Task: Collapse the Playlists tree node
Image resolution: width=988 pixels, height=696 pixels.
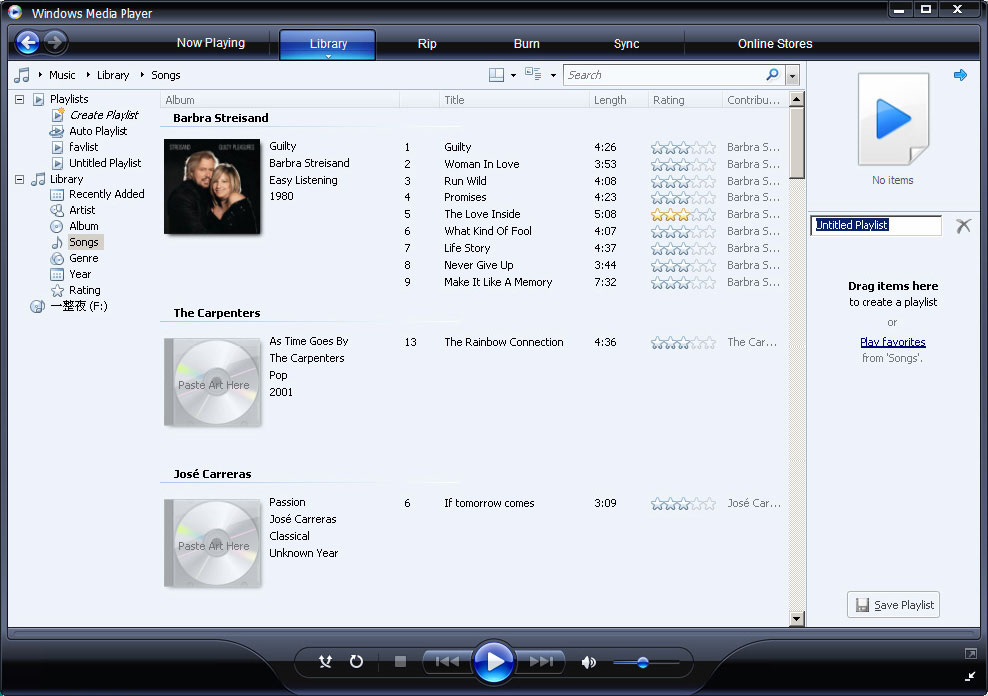Action: click(x=20, y=99)
